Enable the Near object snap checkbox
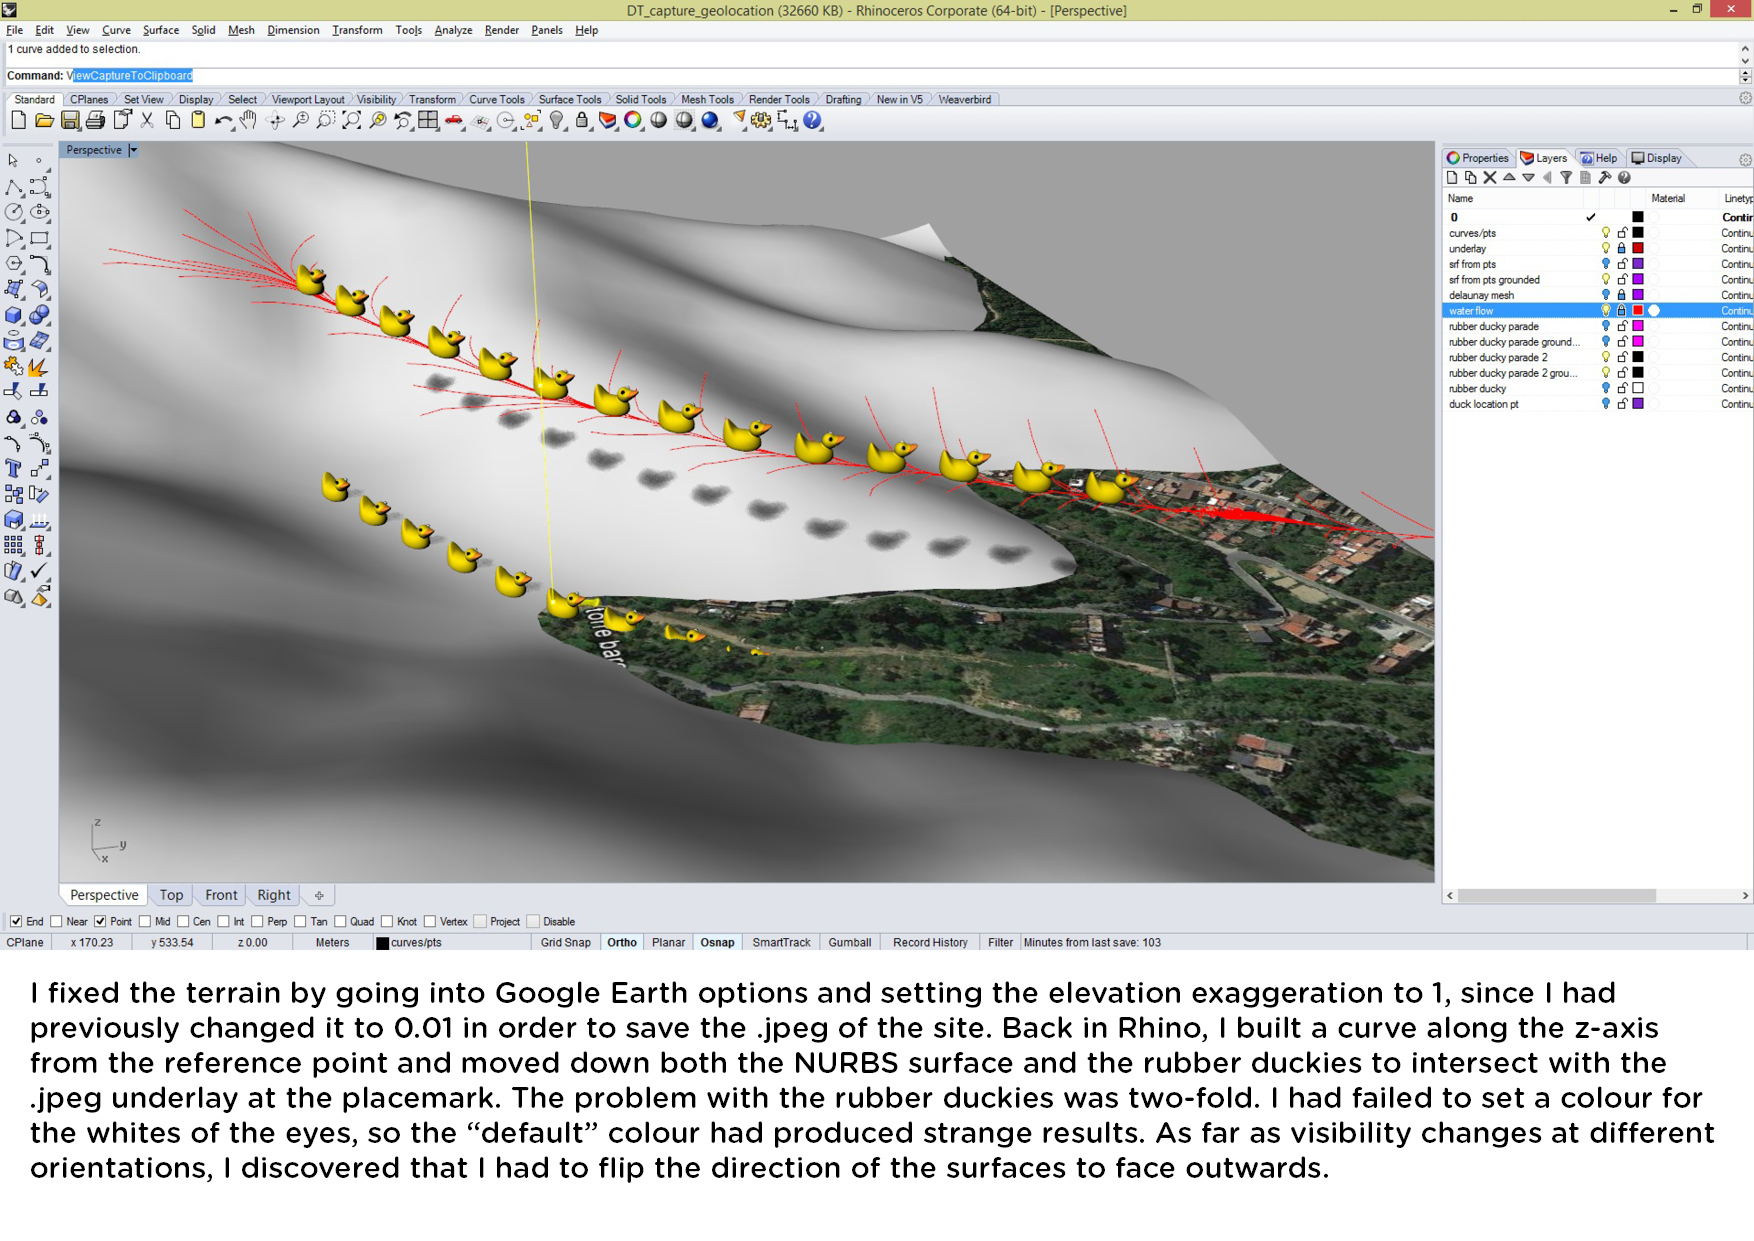The width and height of the screenshot is (1754, 1241). 57,922
